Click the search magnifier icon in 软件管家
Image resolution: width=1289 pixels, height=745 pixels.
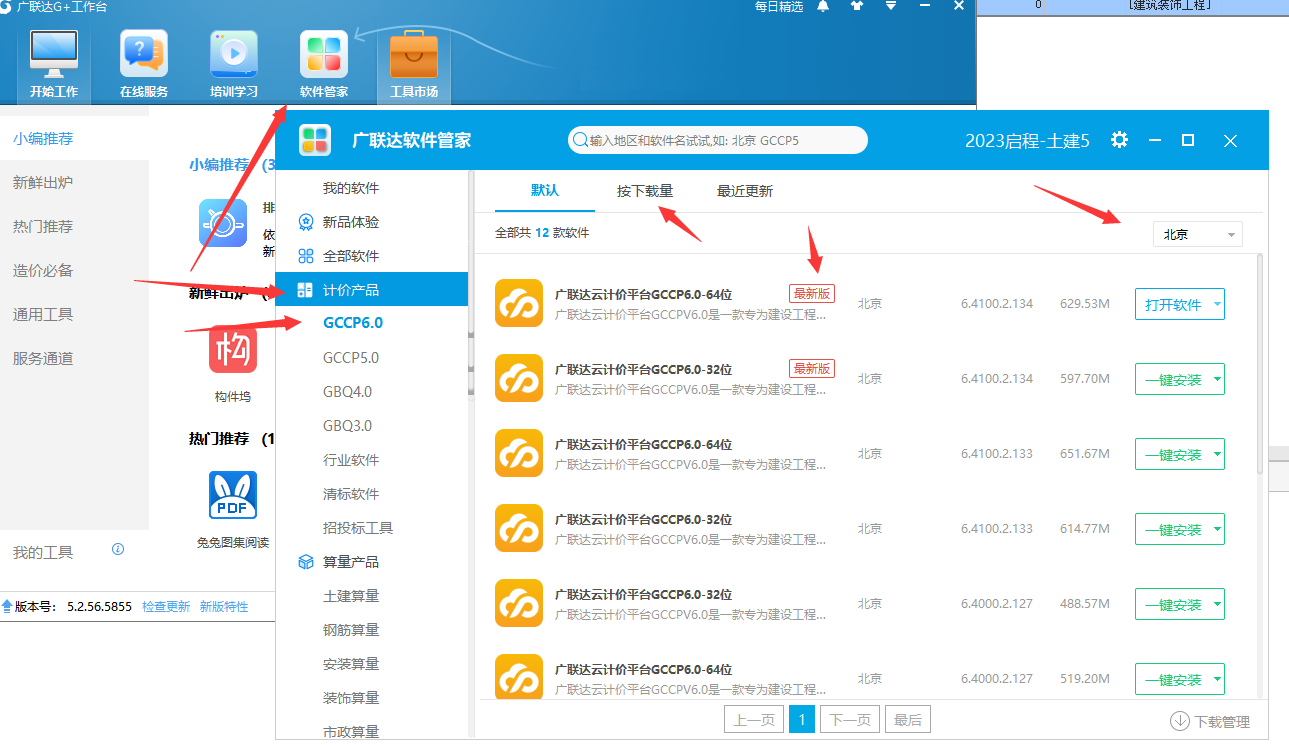pos(579,140)
